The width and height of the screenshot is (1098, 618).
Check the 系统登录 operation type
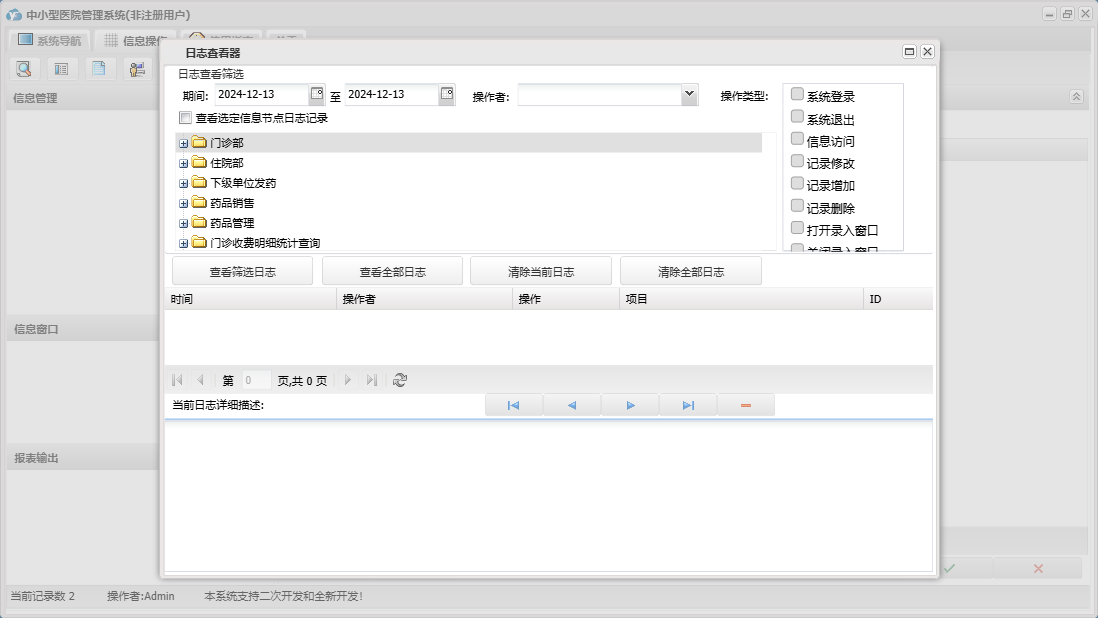pyautogui.click(x=797, y=94)
